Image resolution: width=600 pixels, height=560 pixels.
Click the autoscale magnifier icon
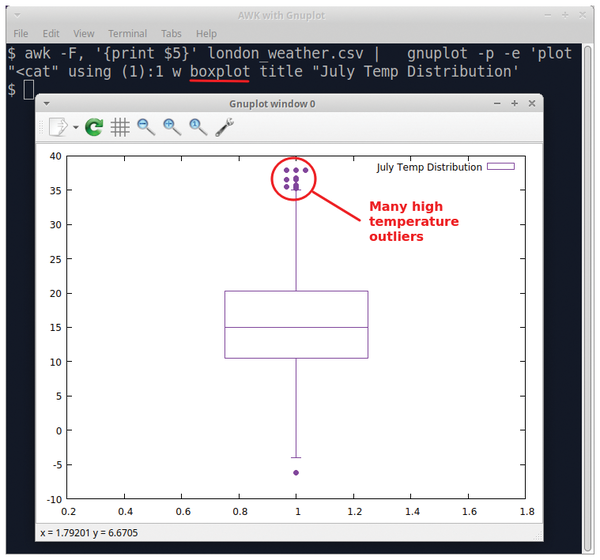coord(198,127)
